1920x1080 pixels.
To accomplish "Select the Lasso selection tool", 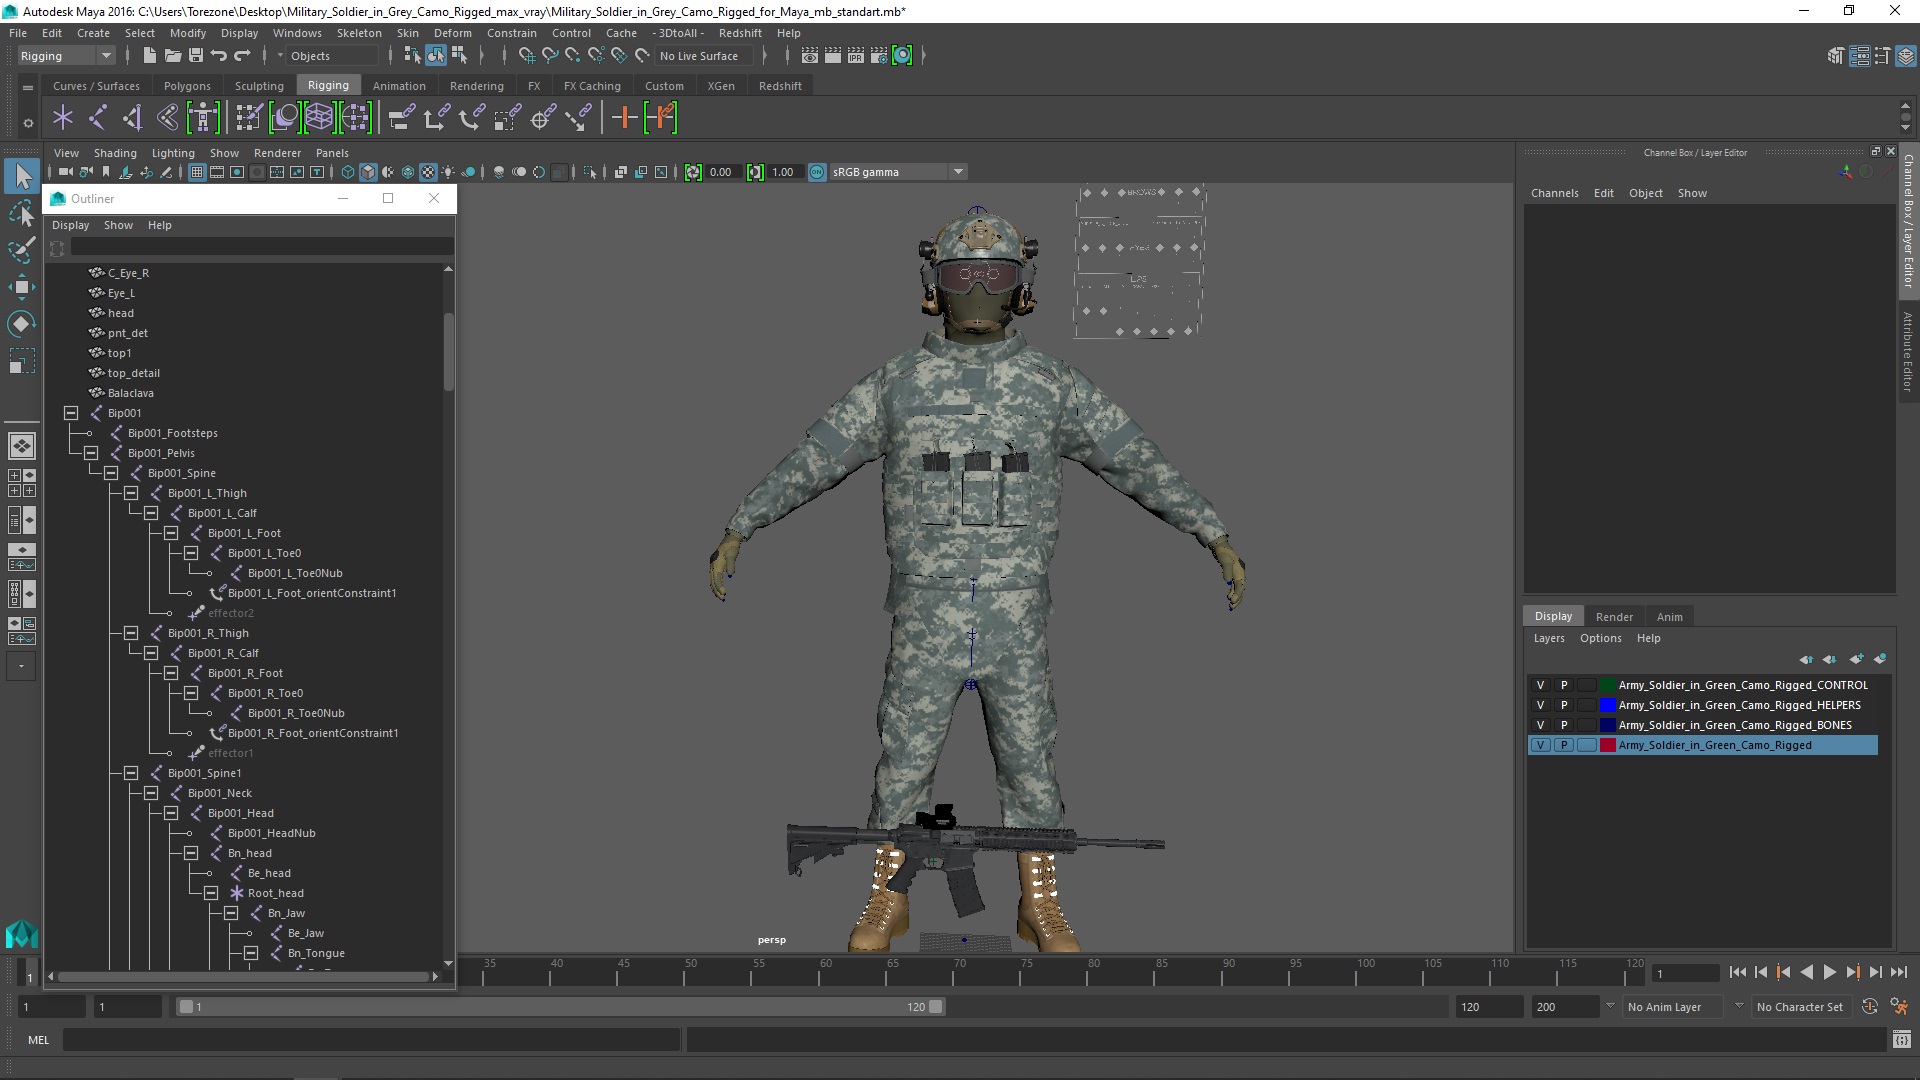I will click(21, 213).
